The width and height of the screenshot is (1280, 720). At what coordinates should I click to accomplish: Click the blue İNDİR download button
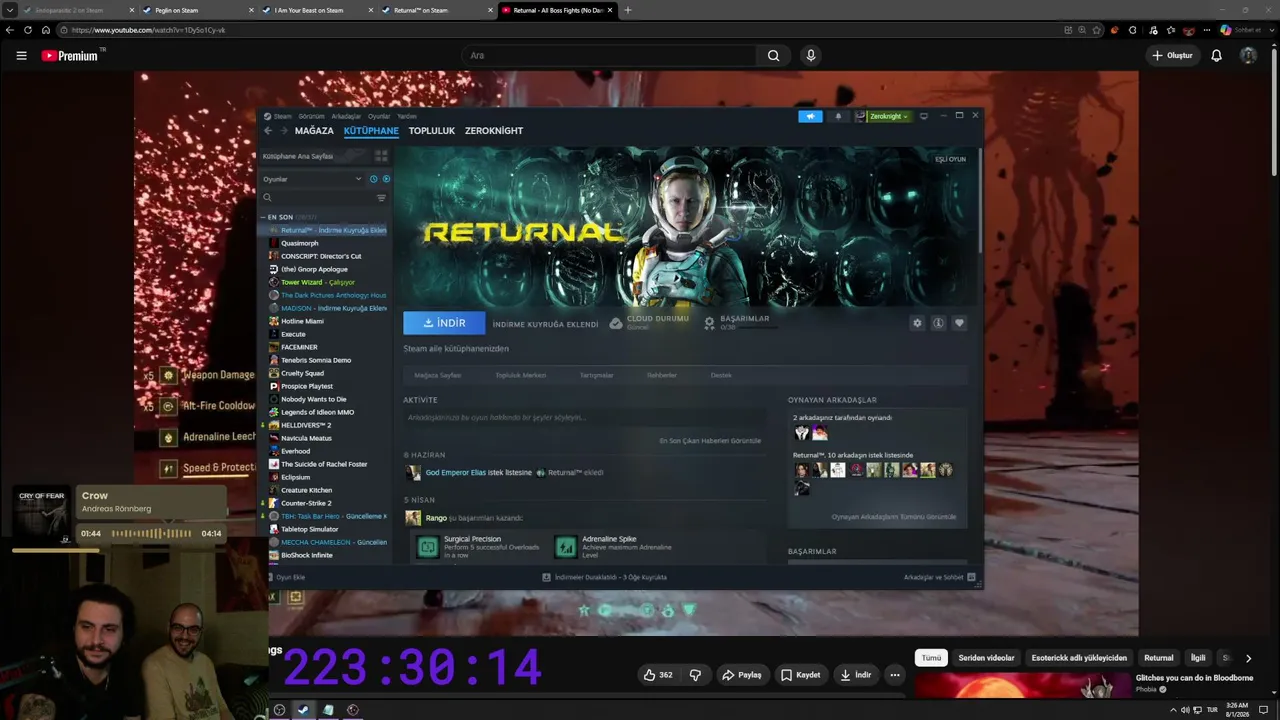tap(444, 323)
